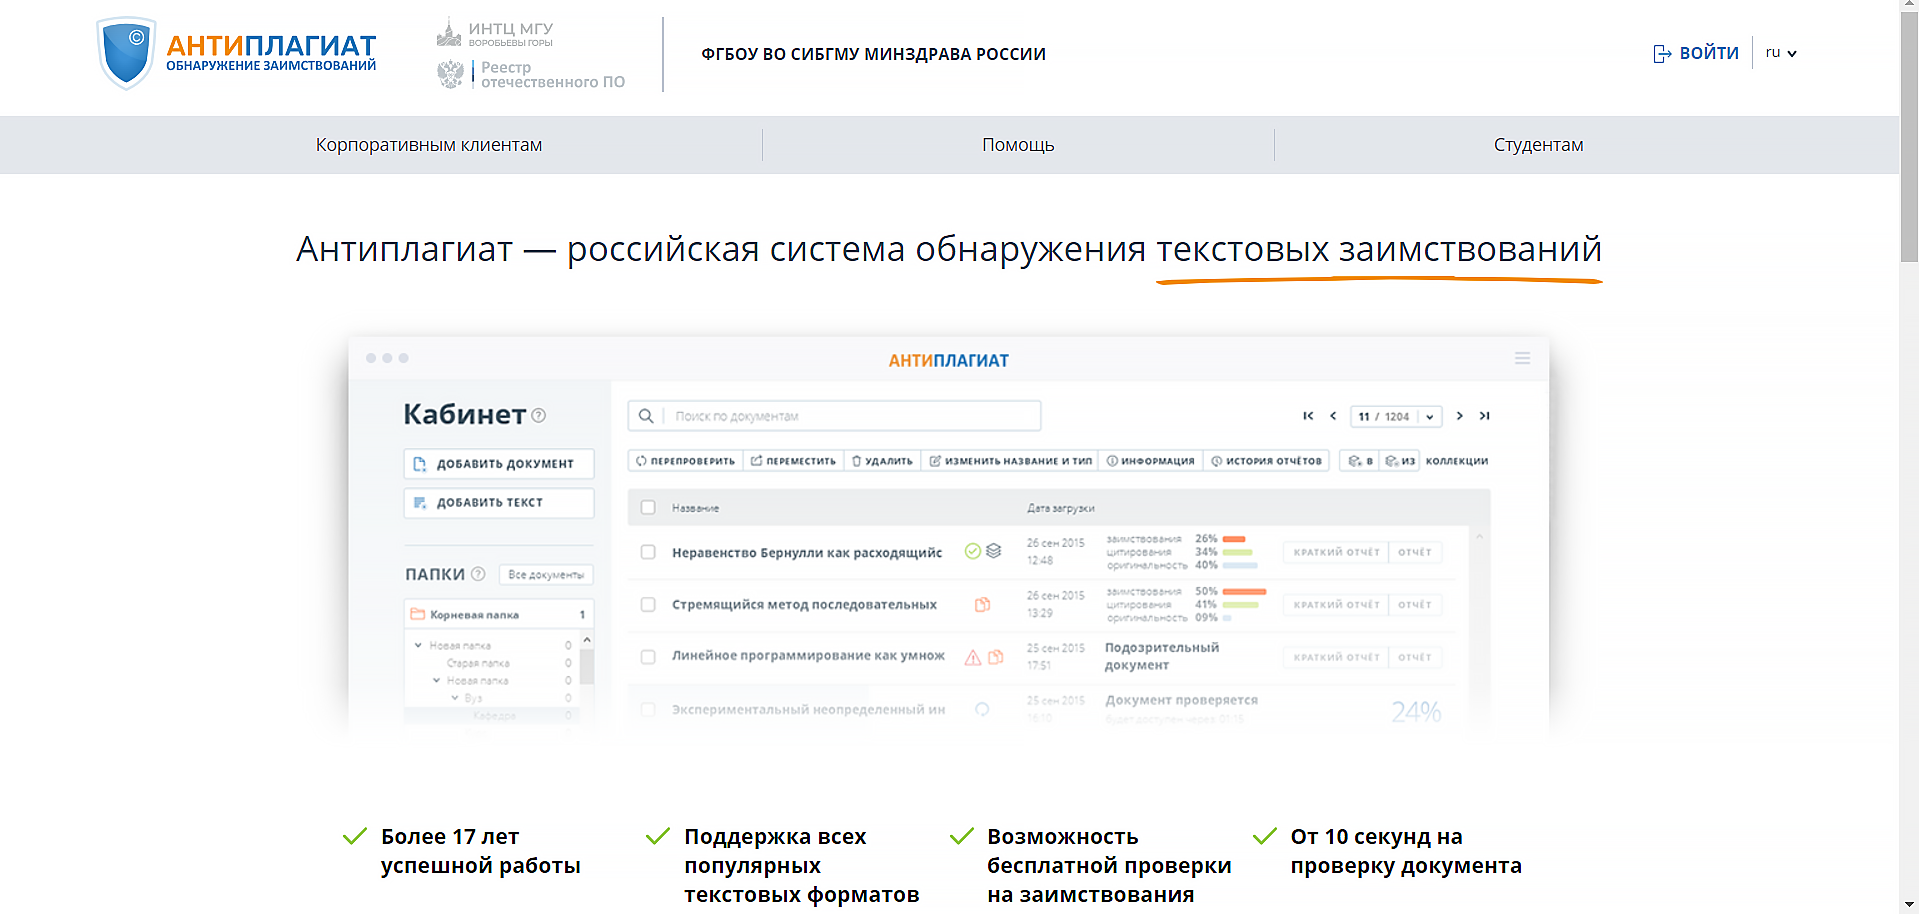The width and height of the screenshot is (1919, 914).
Task: Open the Реестр отечественного ПО emblem link
Action: [531, 74]
